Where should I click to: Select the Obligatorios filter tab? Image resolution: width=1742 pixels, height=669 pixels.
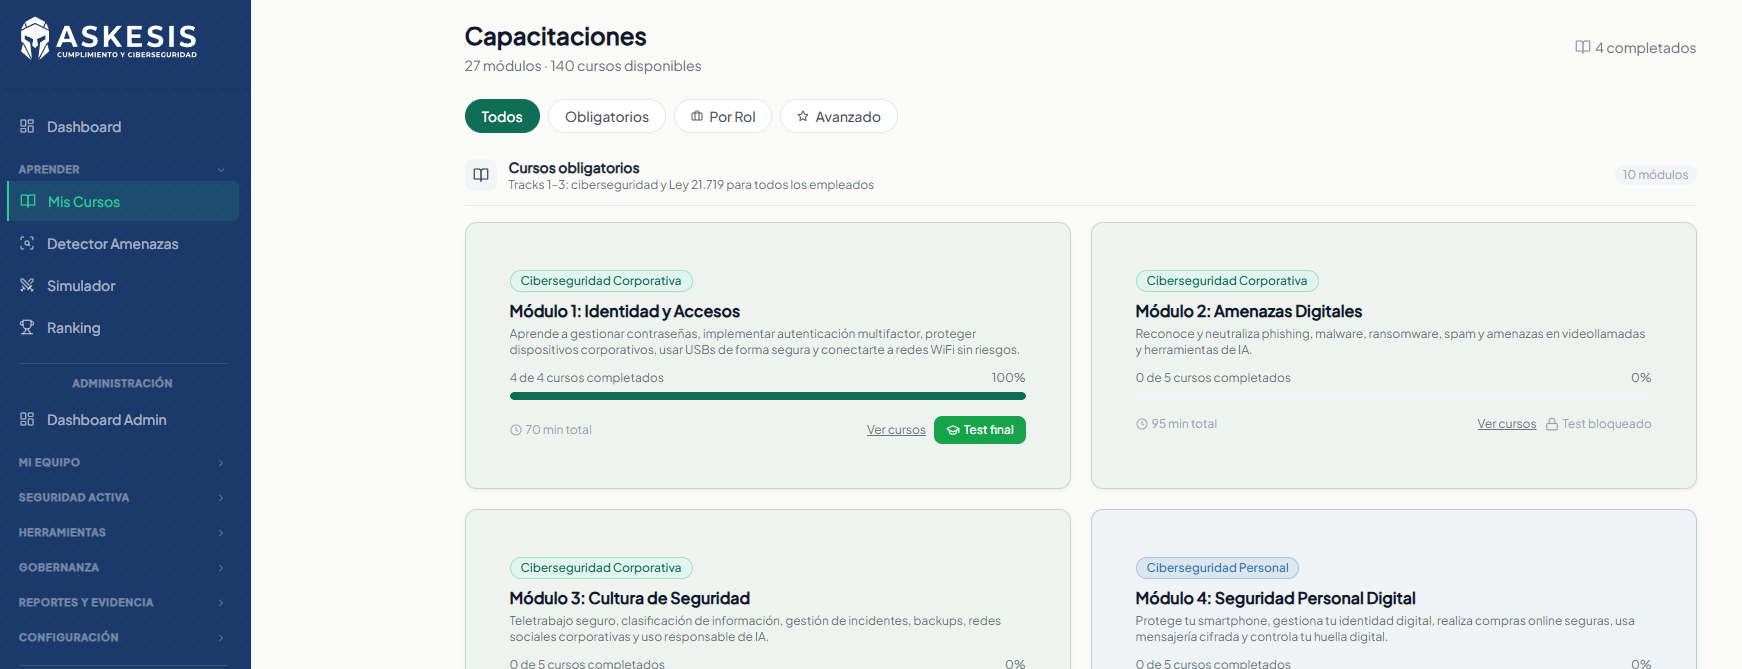point(607,116)
